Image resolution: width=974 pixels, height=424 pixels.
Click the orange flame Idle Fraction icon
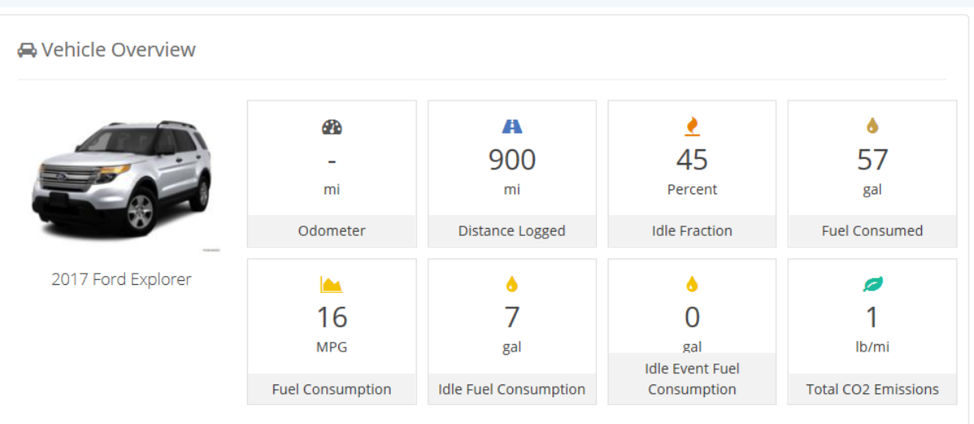click(692, 126)
